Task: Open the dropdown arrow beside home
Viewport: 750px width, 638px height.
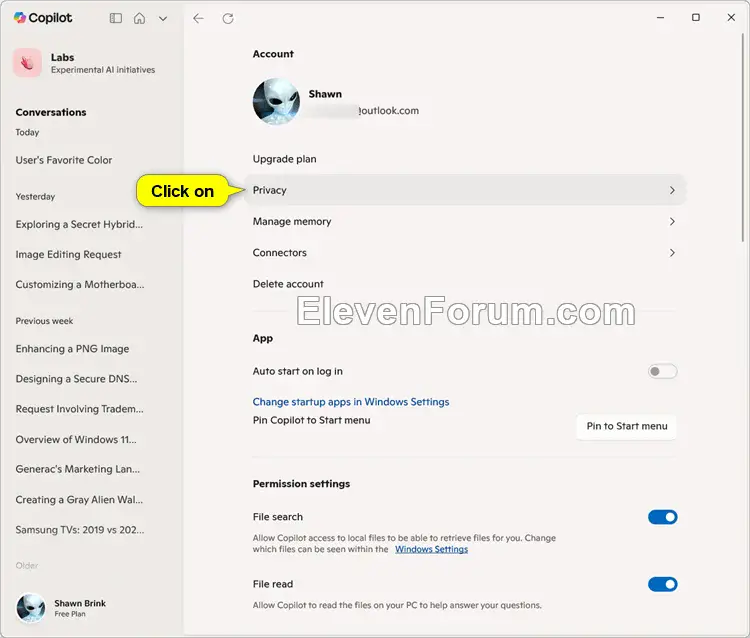Action: 163,19
